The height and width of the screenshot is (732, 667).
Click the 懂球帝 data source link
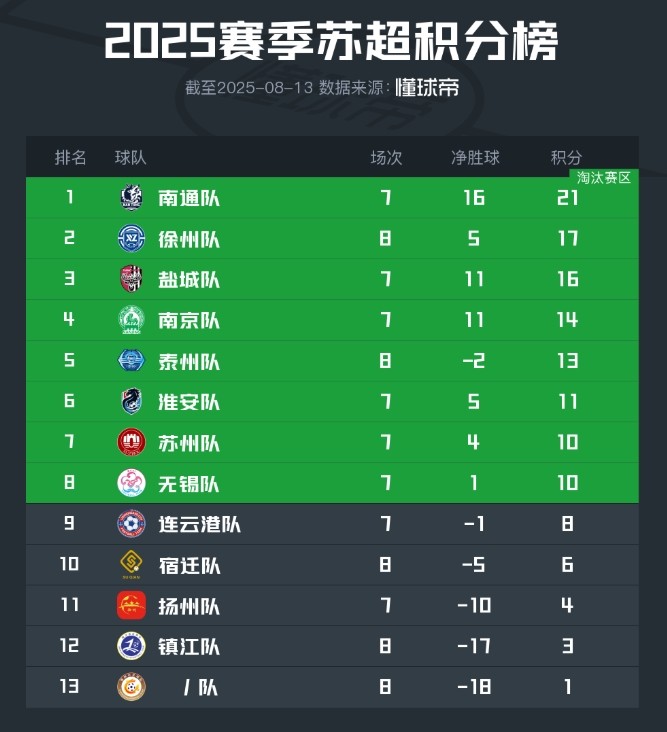click(427, 88)
